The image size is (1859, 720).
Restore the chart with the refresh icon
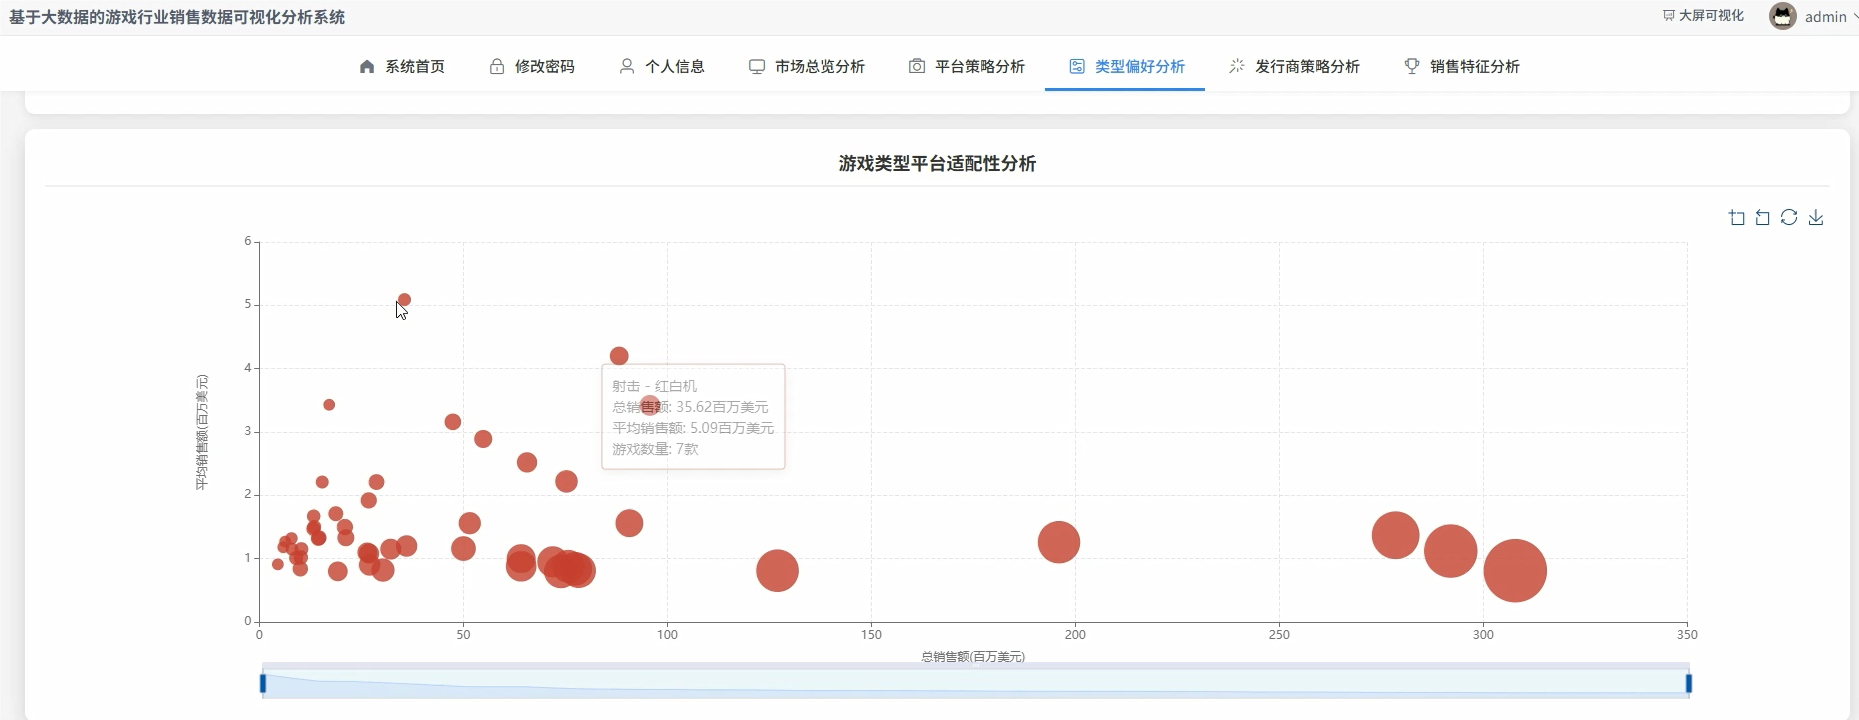1789,217
